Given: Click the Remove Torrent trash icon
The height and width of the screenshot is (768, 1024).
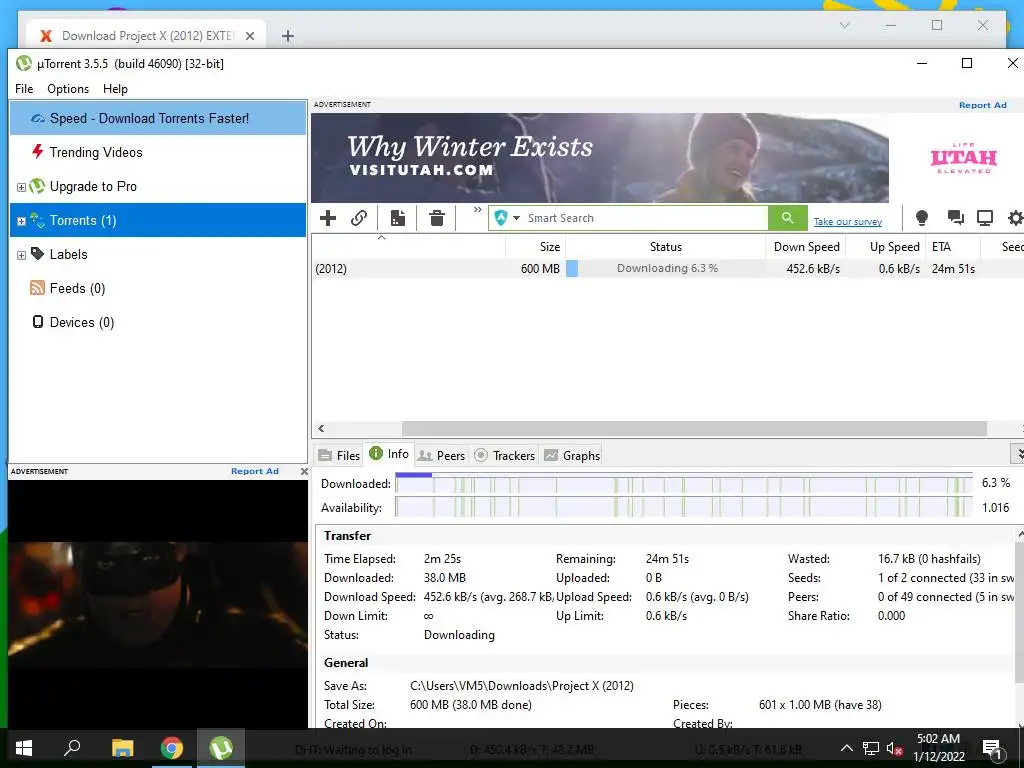Looking at the screenshot, I should click(437, 217).
